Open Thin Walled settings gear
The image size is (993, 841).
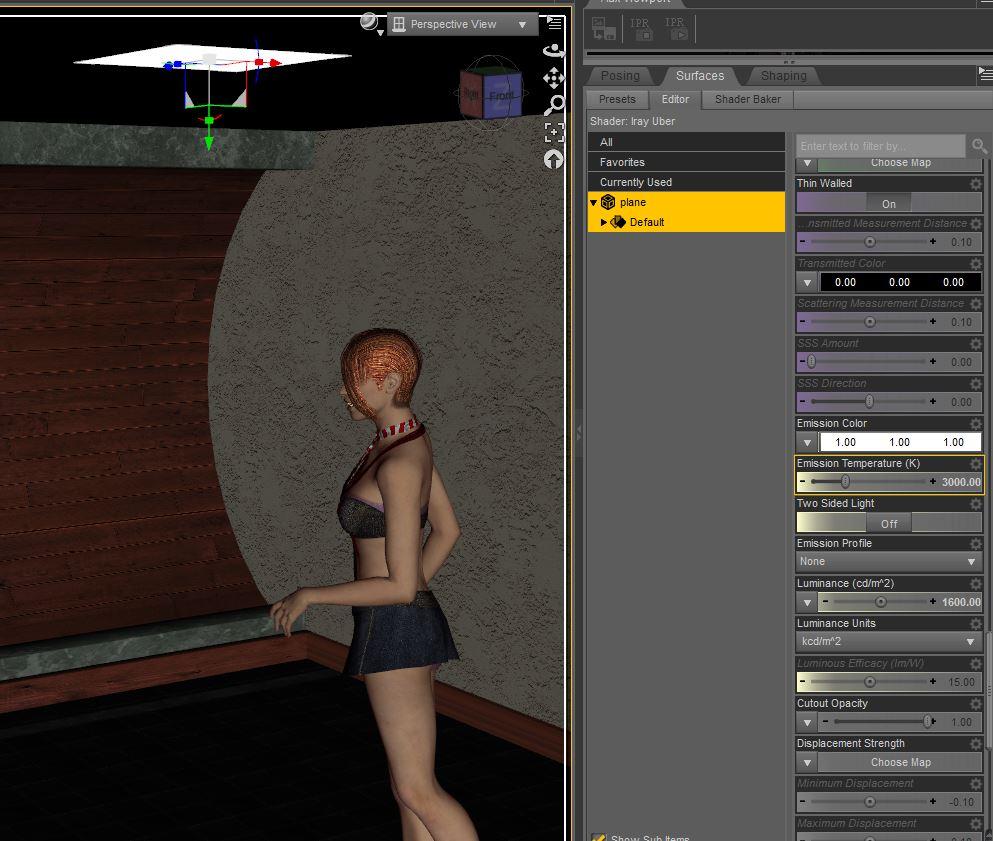pyautogui.click(x=976, y=184)
